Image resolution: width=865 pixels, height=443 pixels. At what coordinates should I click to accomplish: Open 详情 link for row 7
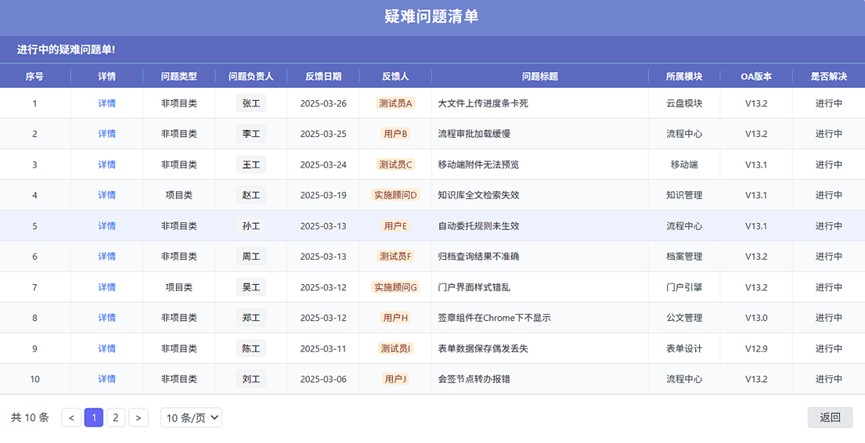[107, 287]
